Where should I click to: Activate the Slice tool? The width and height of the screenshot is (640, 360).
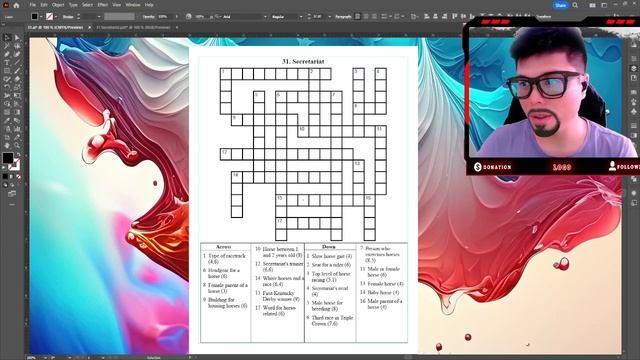(x=17, y=137)
